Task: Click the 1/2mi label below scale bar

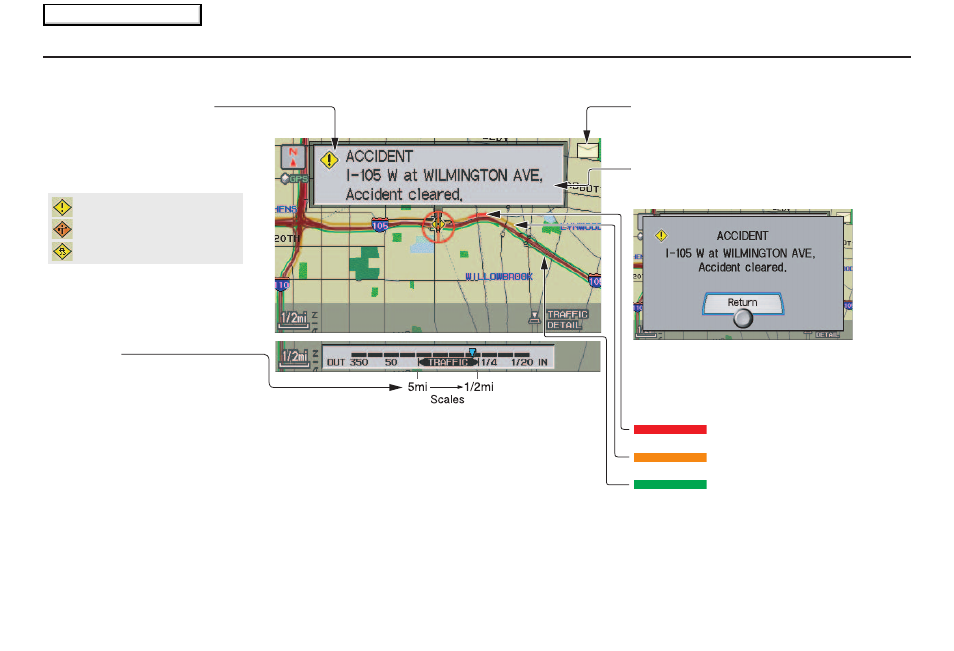Action: [479, 387]
